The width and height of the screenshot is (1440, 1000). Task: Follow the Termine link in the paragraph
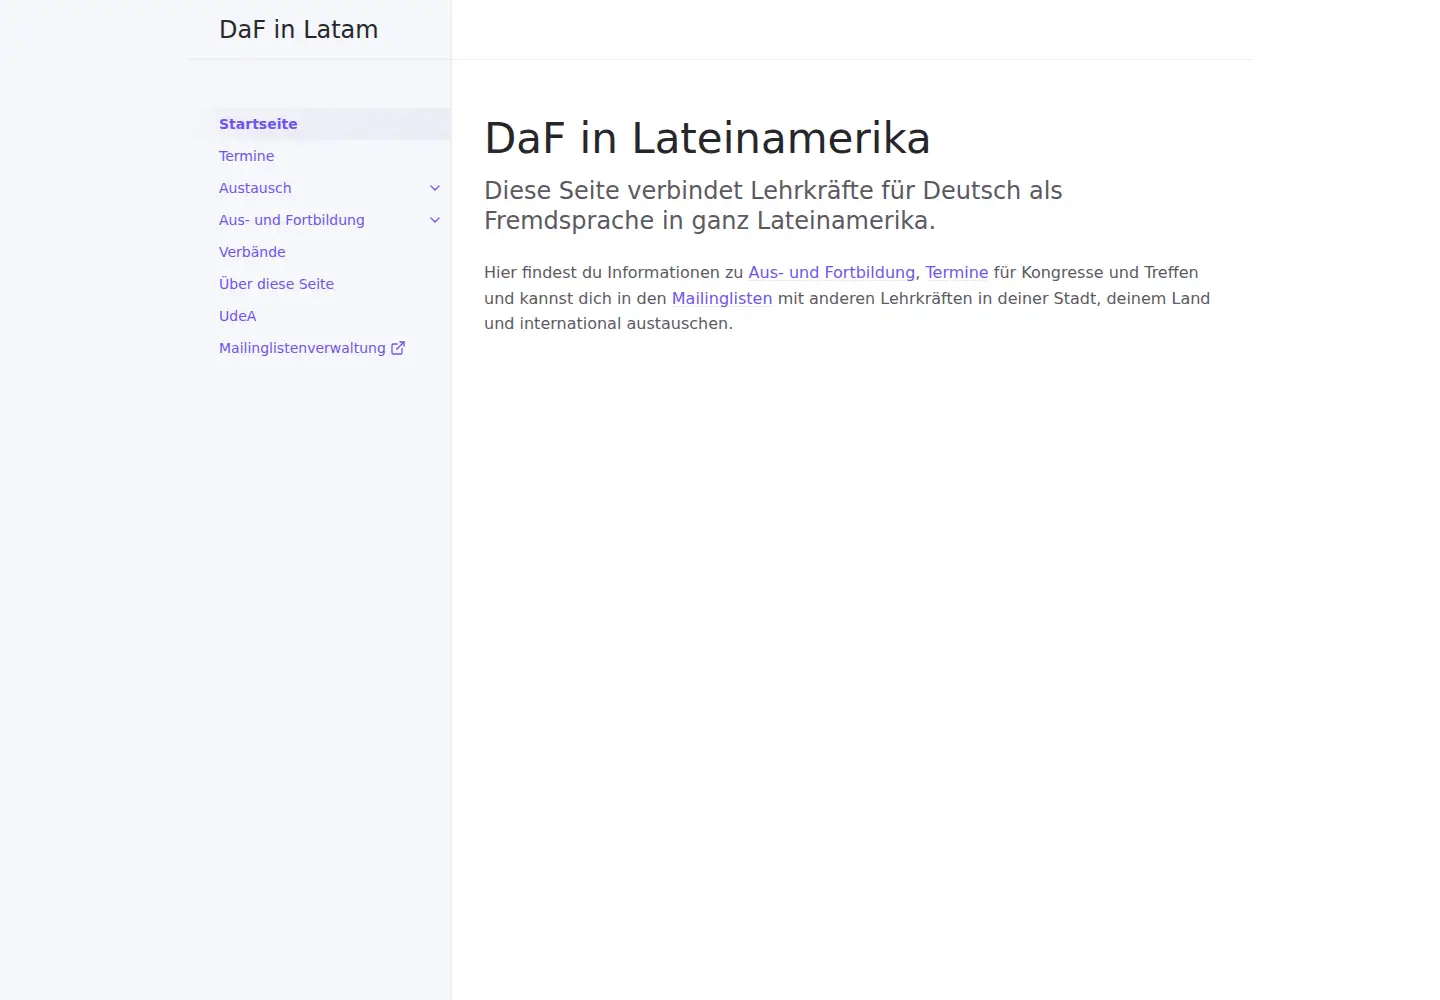point(956,272)
